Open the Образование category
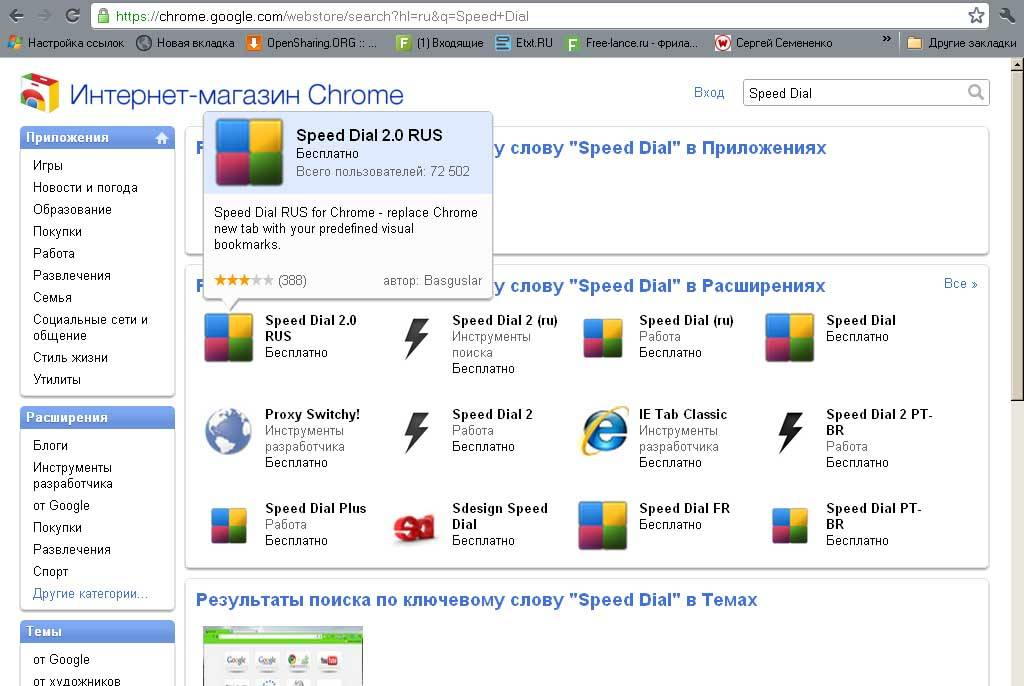 pos(72,210)
